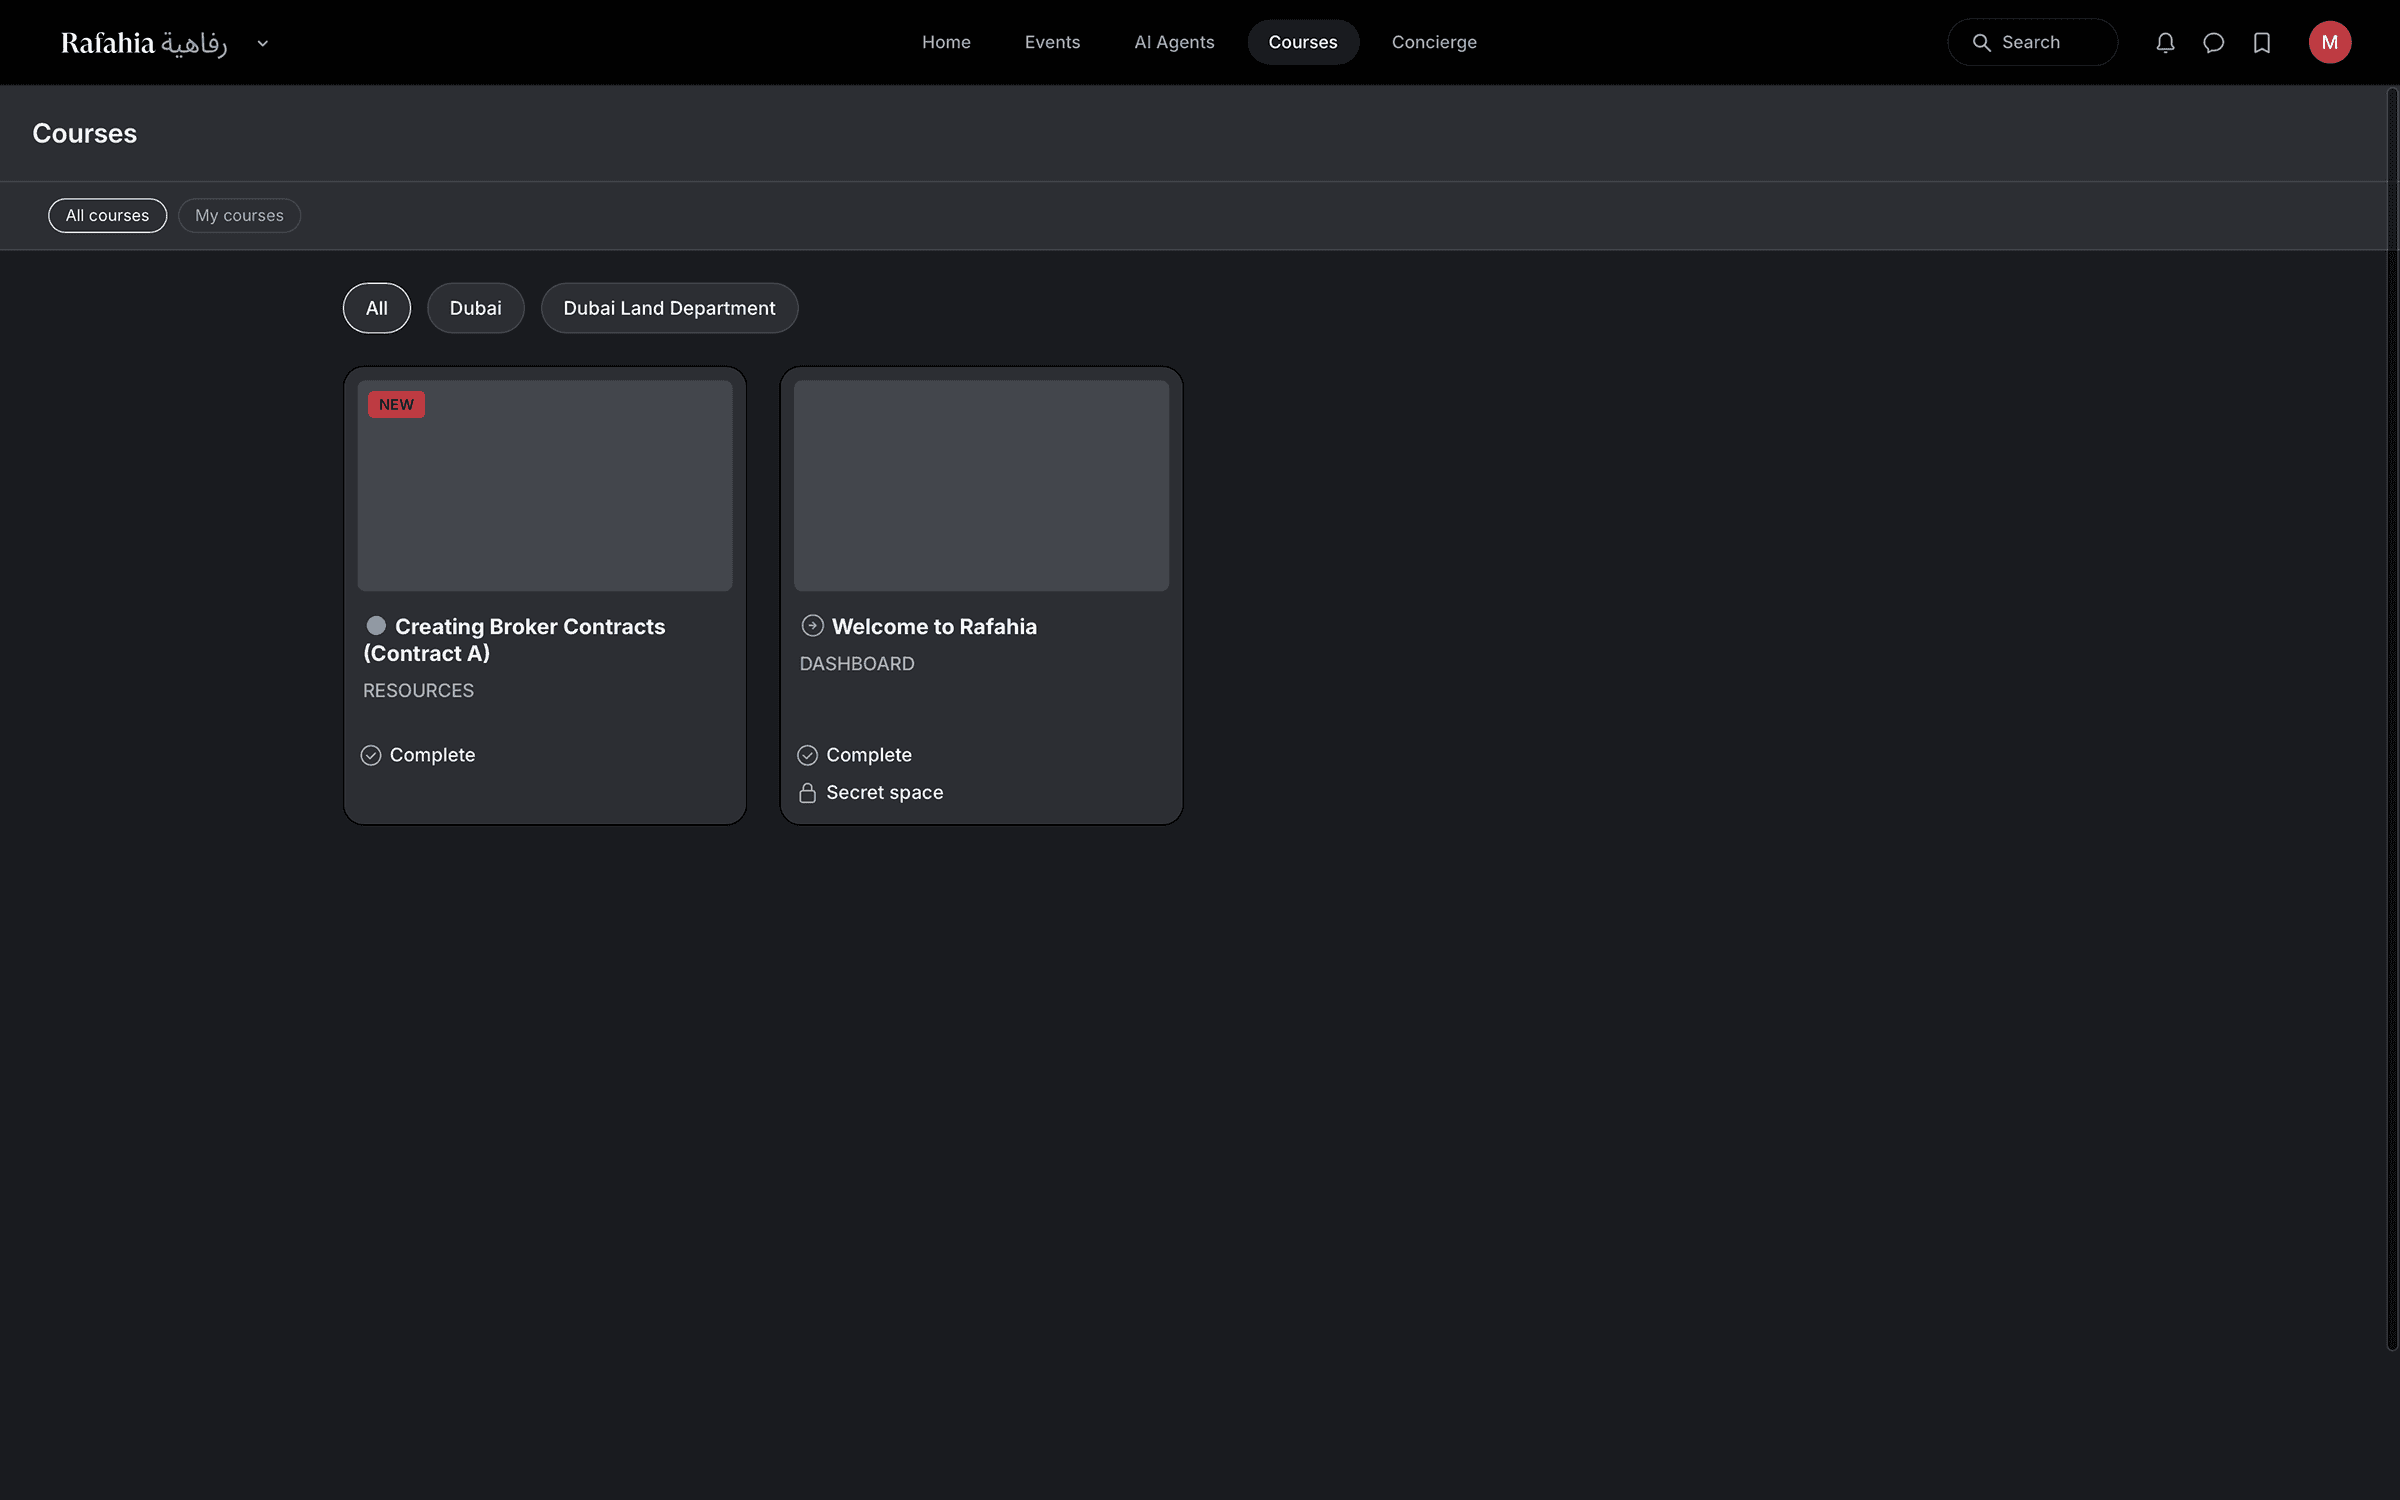2400x1500 pixels.
Task: Switch to the My courses tab
Action: [x=239, y=215]
